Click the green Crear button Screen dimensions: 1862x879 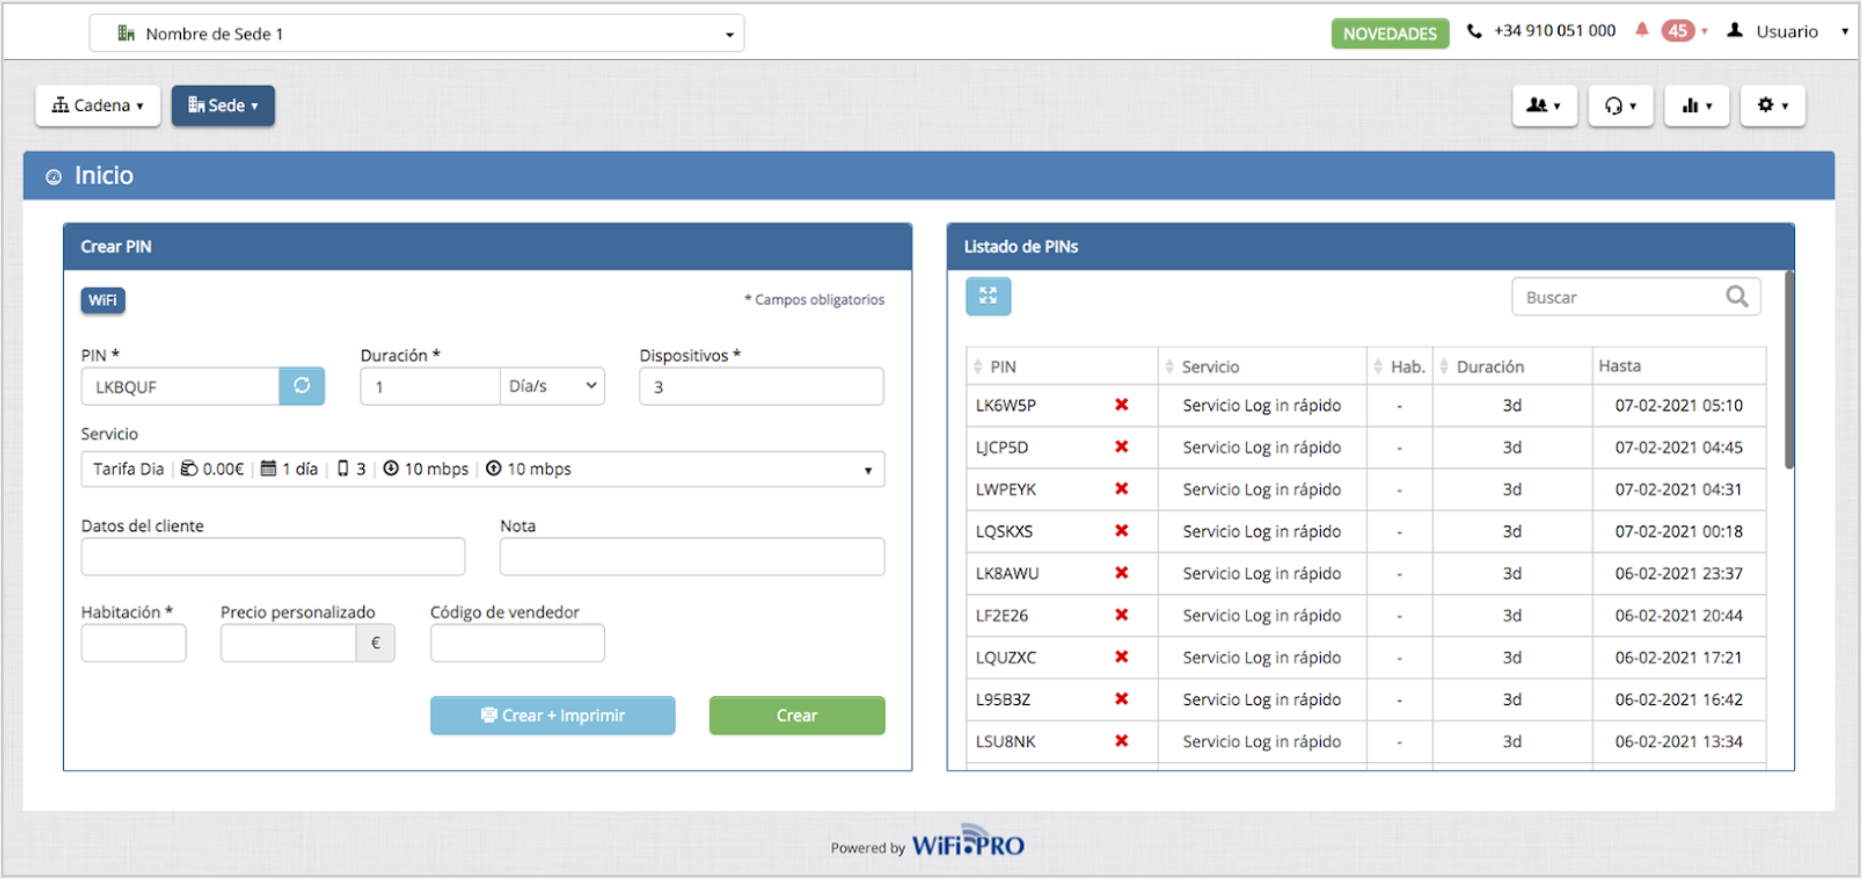[796, 715]
